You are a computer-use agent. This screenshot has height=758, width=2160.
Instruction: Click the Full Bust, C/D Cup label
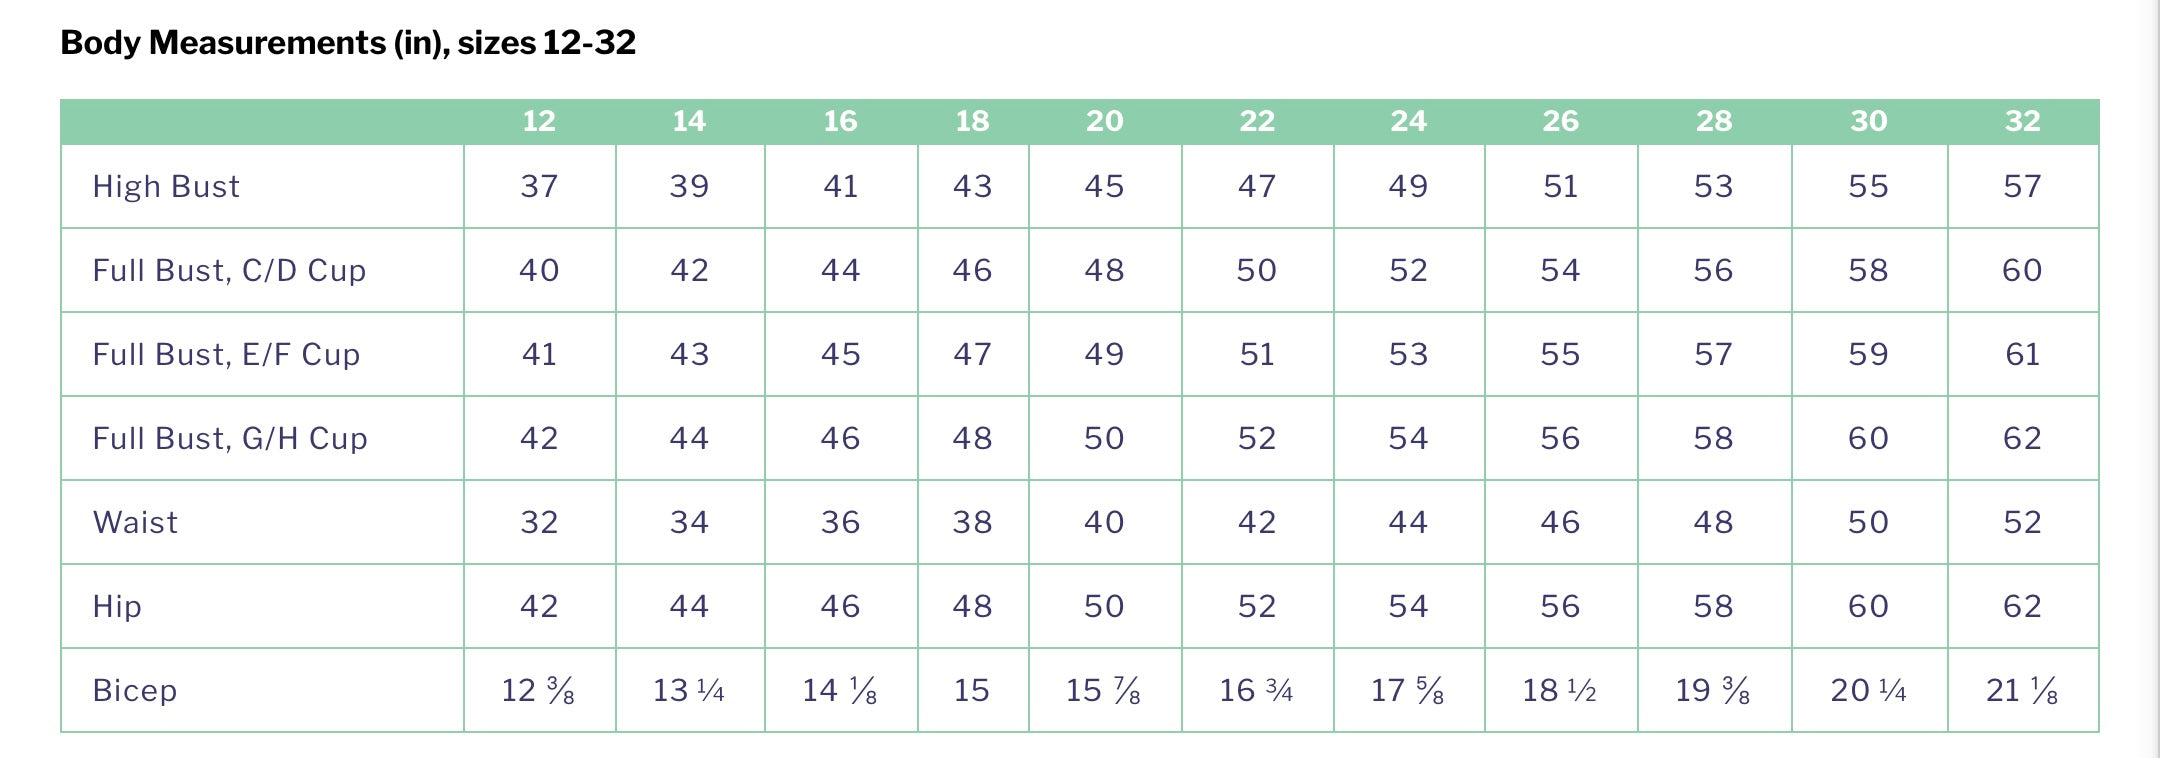229,271
